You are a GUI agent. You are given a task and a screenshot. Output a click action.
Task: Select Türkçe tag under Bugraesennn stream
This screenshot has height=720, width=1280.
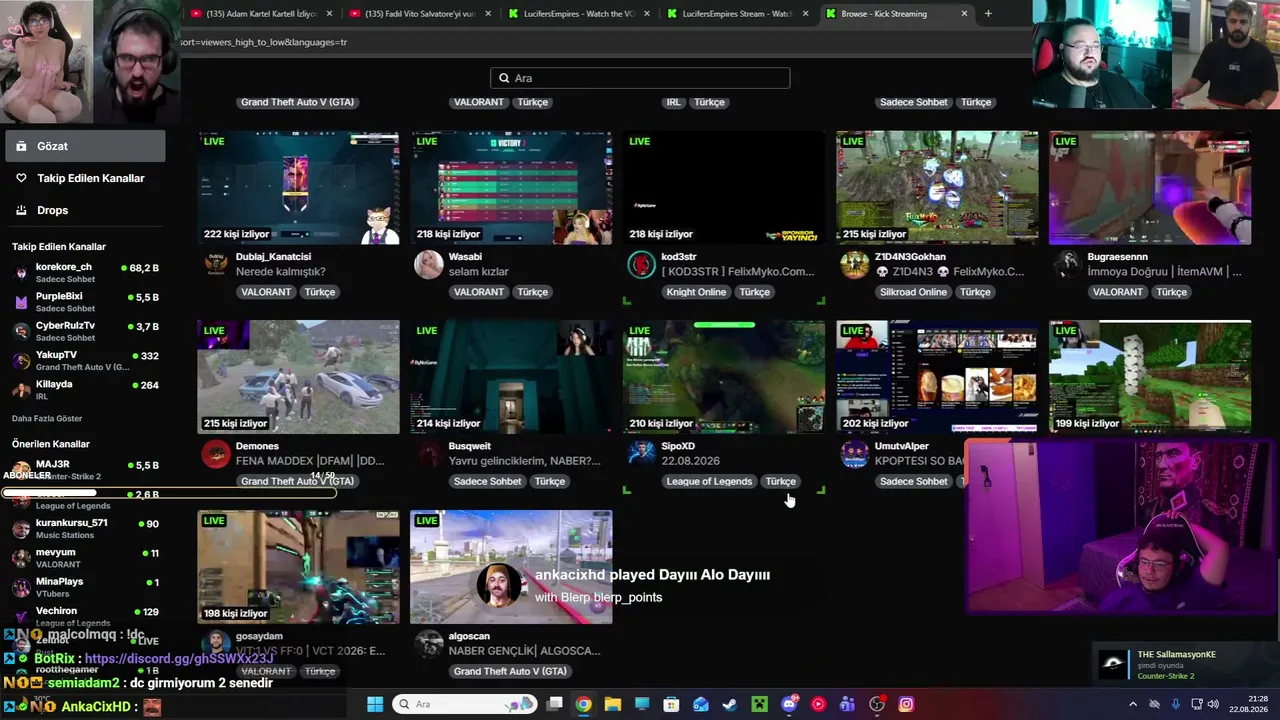[1171, 292]
